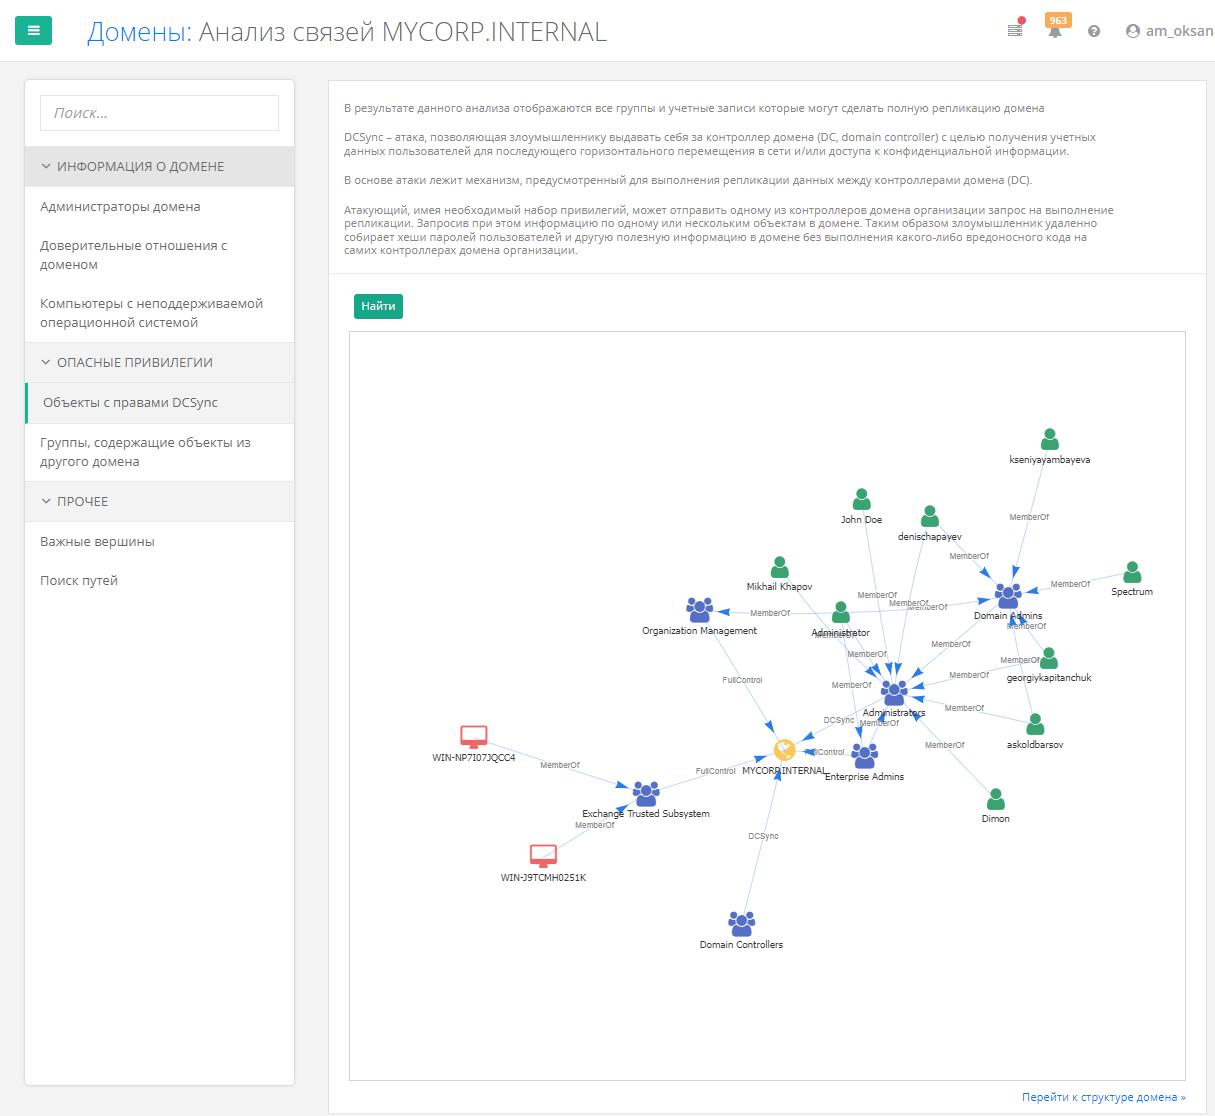Select the Organization Management group node
Screen dimensions: 1215x1116
pos(700,610)
